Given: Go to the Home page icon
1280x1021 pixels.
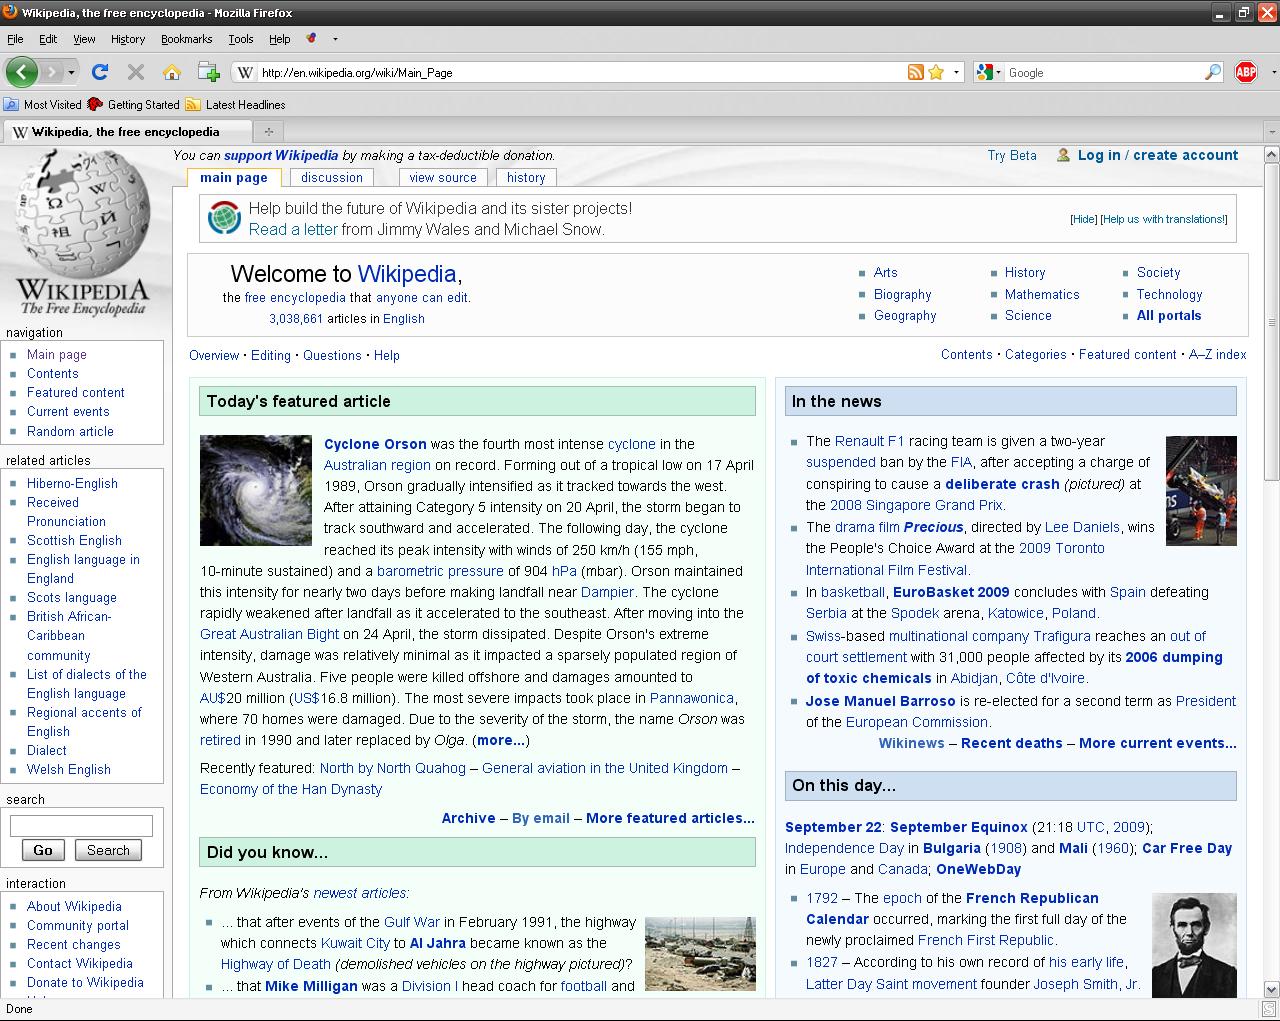Looking at the screenshot, I should point(172,72).
